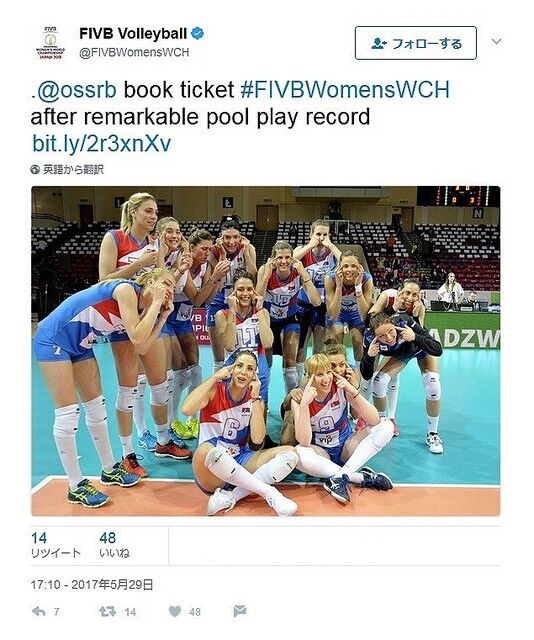Open the bit.ly/2r3xnXv link

(101, 143)
